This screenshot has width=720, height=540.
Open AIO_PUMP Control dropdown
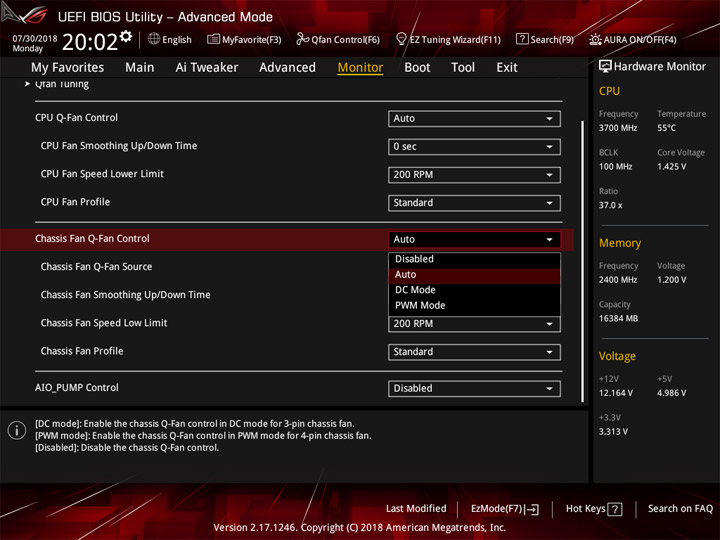click(474, 389)
